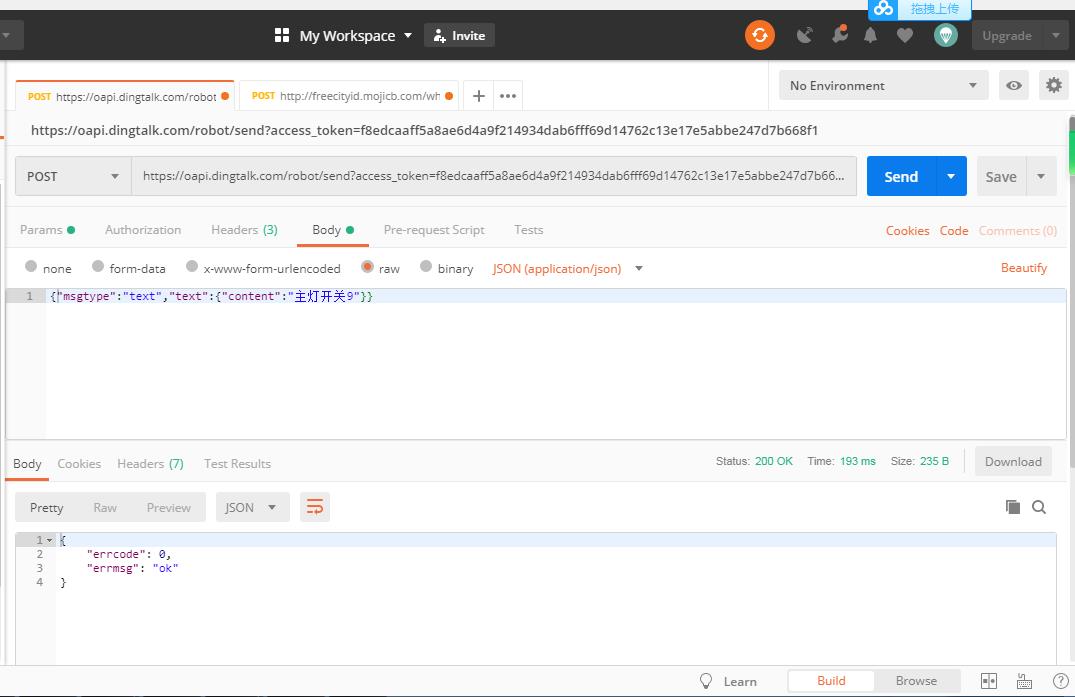The width and height of the screenshot is (1075, 697).
Task: Switch to the Pre-request Script tab
Action: pos(434,230)
